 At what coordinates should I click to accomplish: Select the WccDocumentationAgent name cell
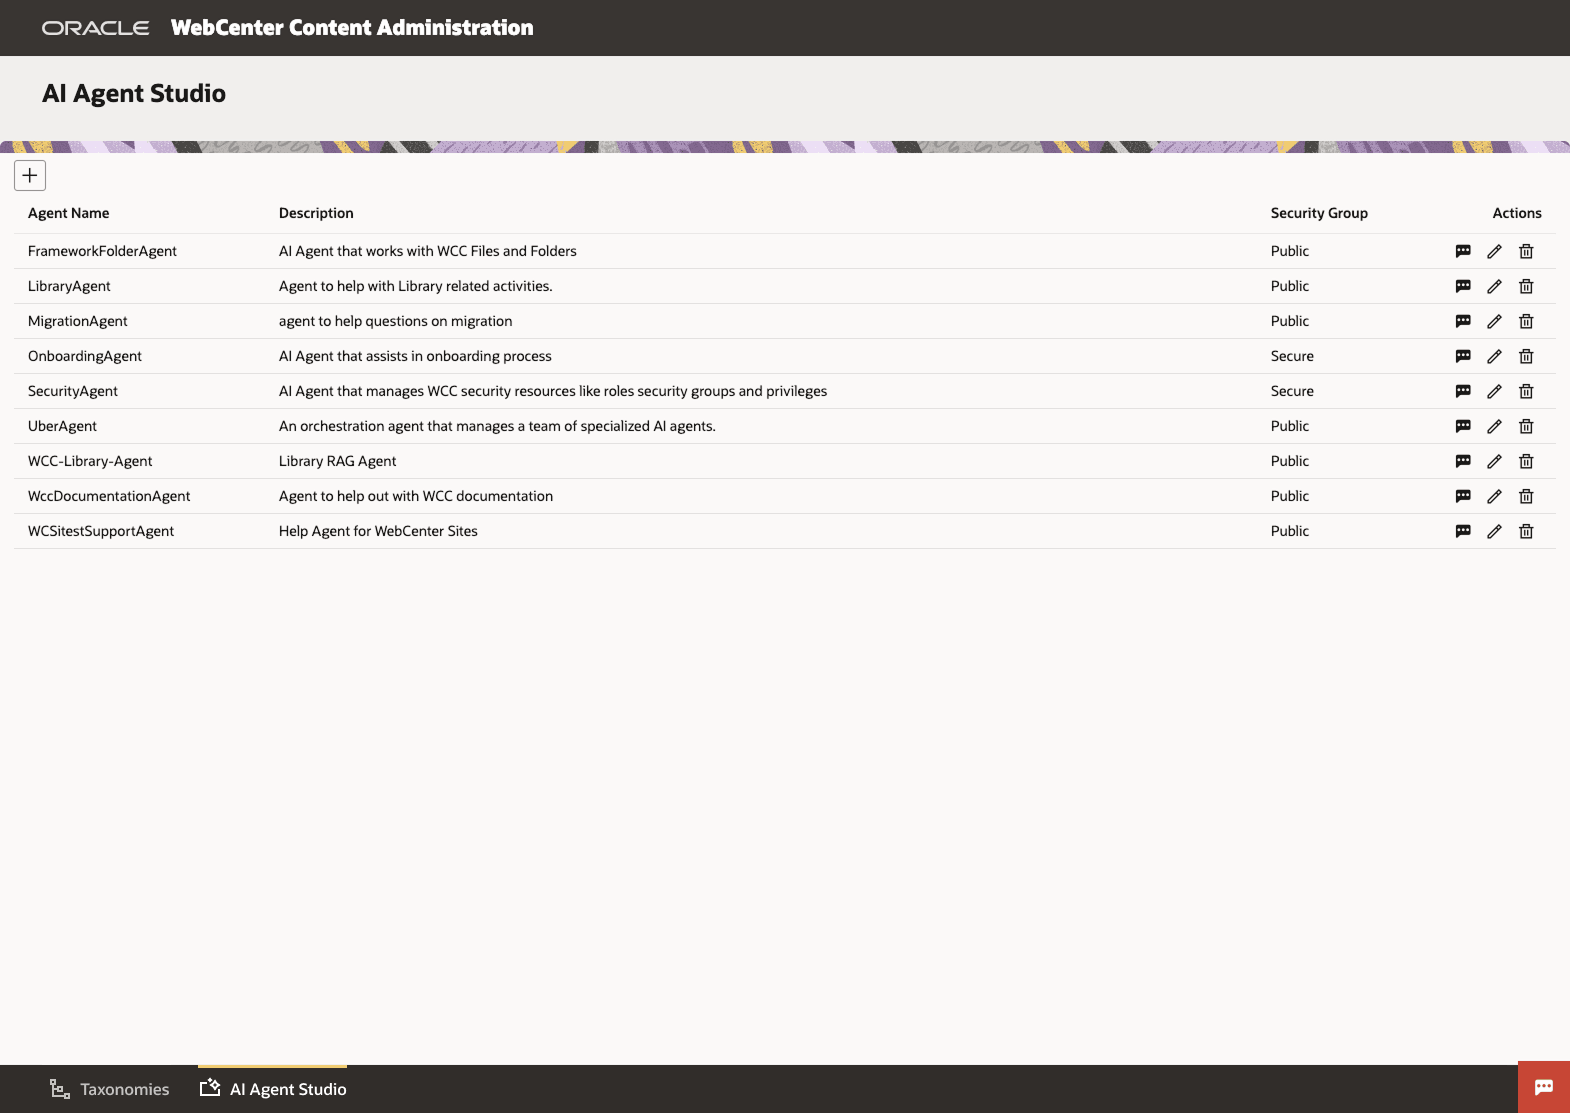point(109,496)
